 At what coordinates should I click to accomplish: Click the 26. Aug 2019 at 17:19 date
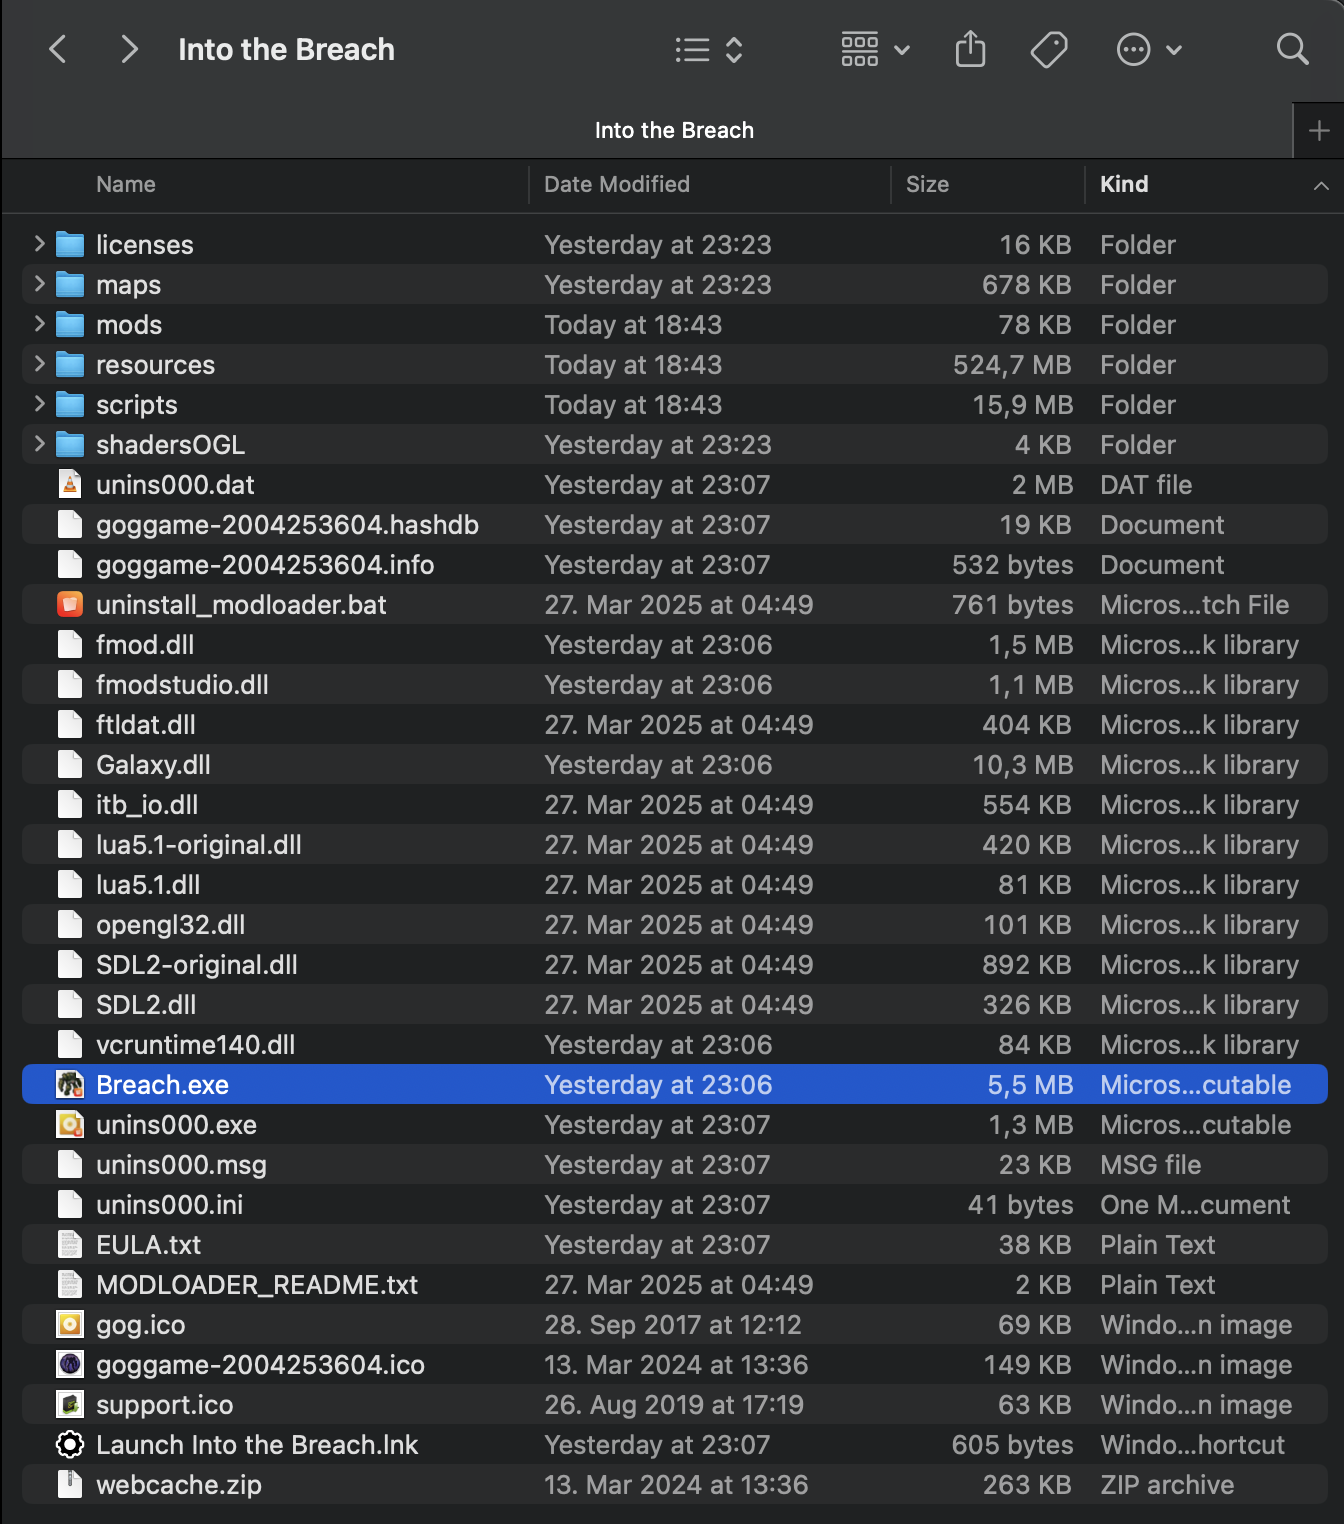point(674,1404)
